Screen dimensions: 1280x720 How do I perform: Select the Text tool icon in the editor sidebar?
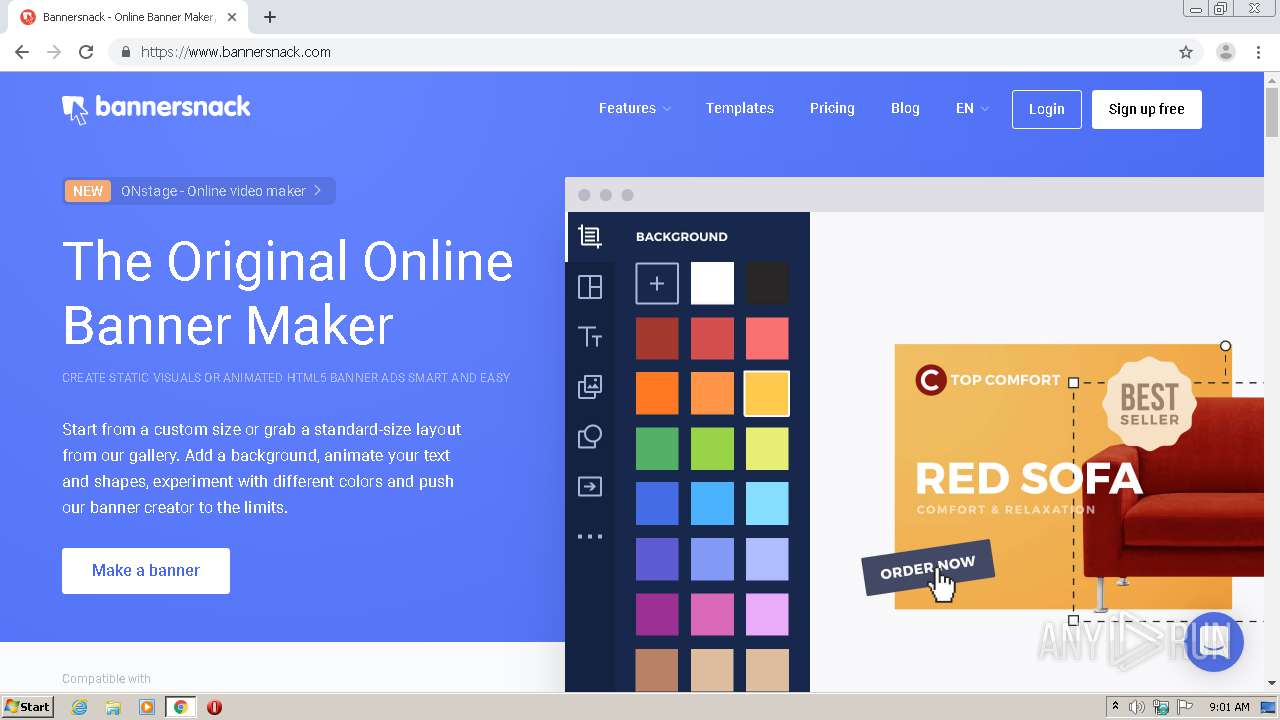(x=590, y=337)
